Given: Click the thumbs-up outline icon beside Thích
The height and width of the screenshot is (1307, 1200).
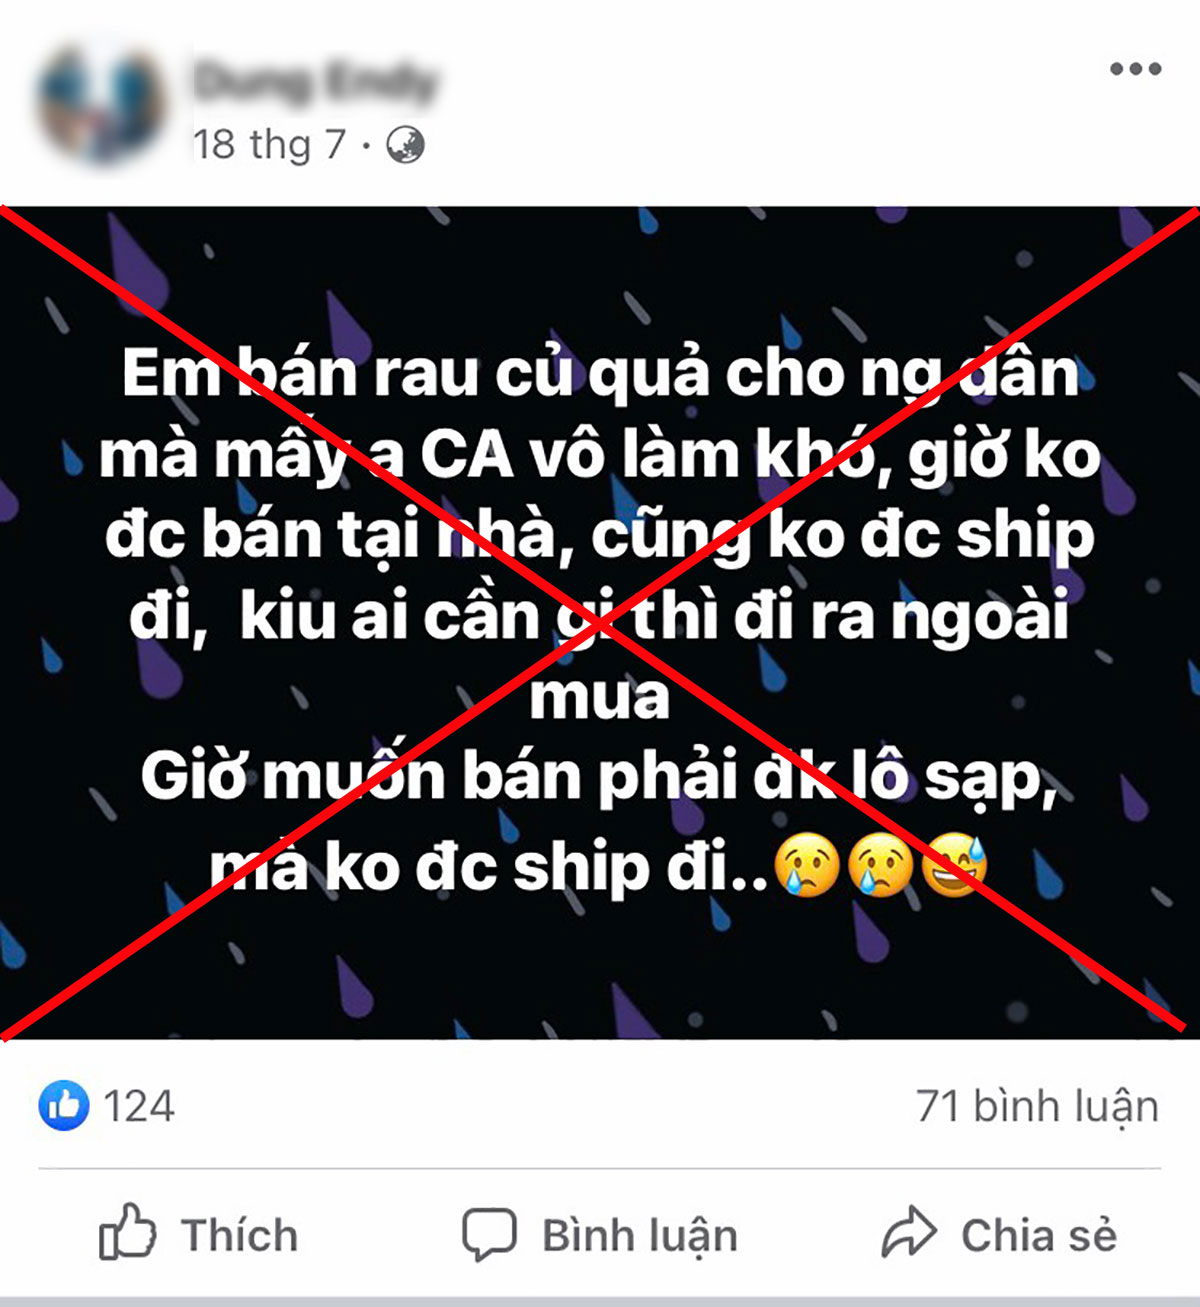Looking at the screenshot, I should click(x=127, y=1232).
